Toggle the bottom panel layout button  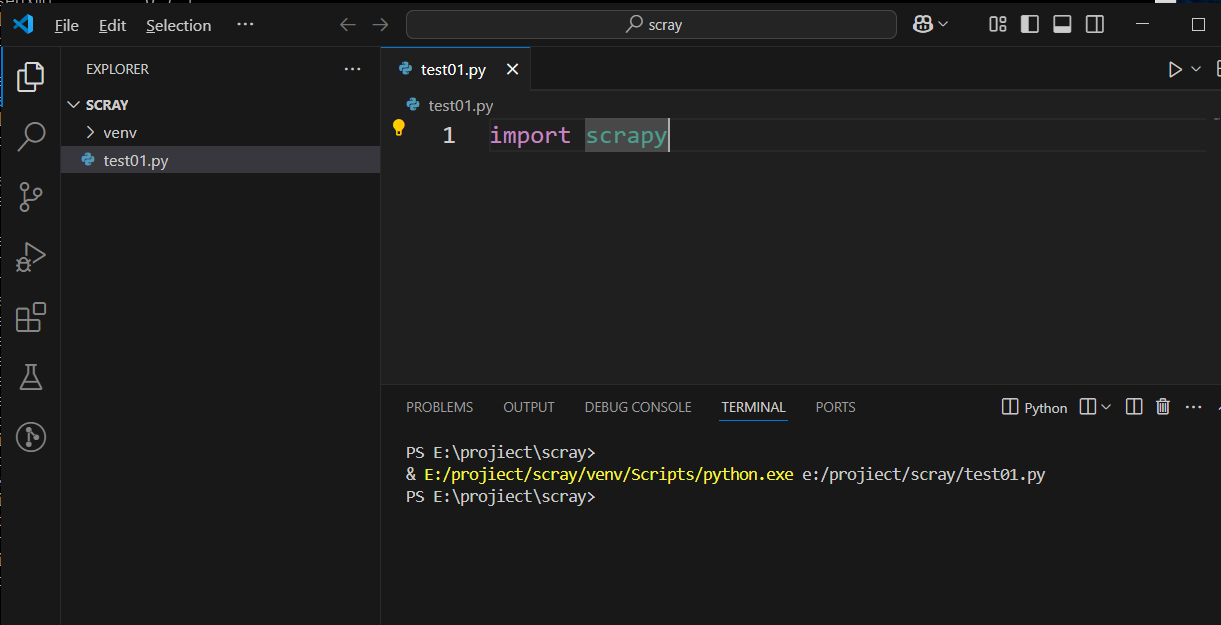pos(1062,25)
